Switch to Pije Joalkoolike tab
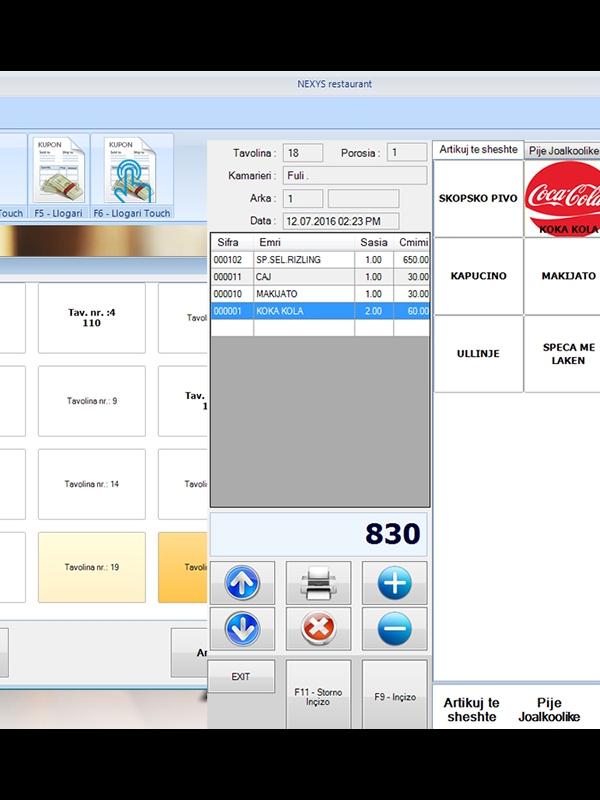The image size is (600, 800). coord(563,150)
